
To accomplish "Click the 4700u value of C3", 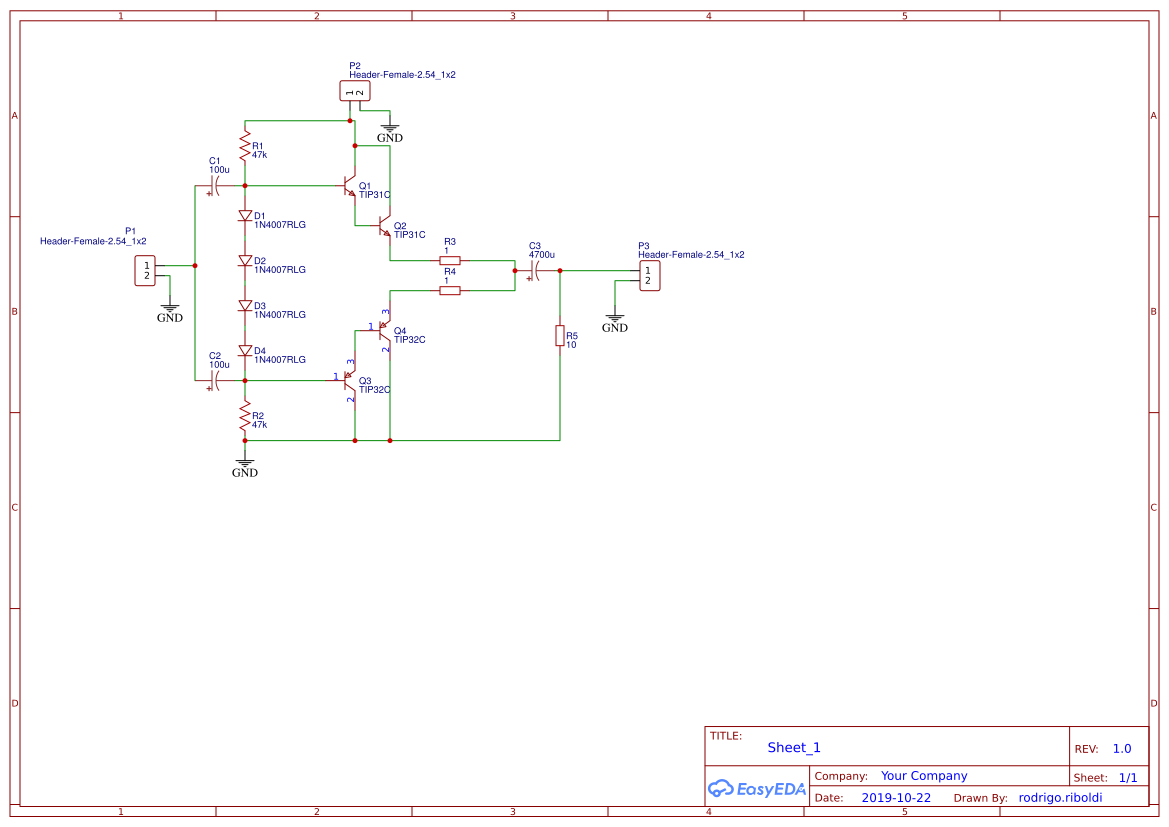I will pos(542,254).
